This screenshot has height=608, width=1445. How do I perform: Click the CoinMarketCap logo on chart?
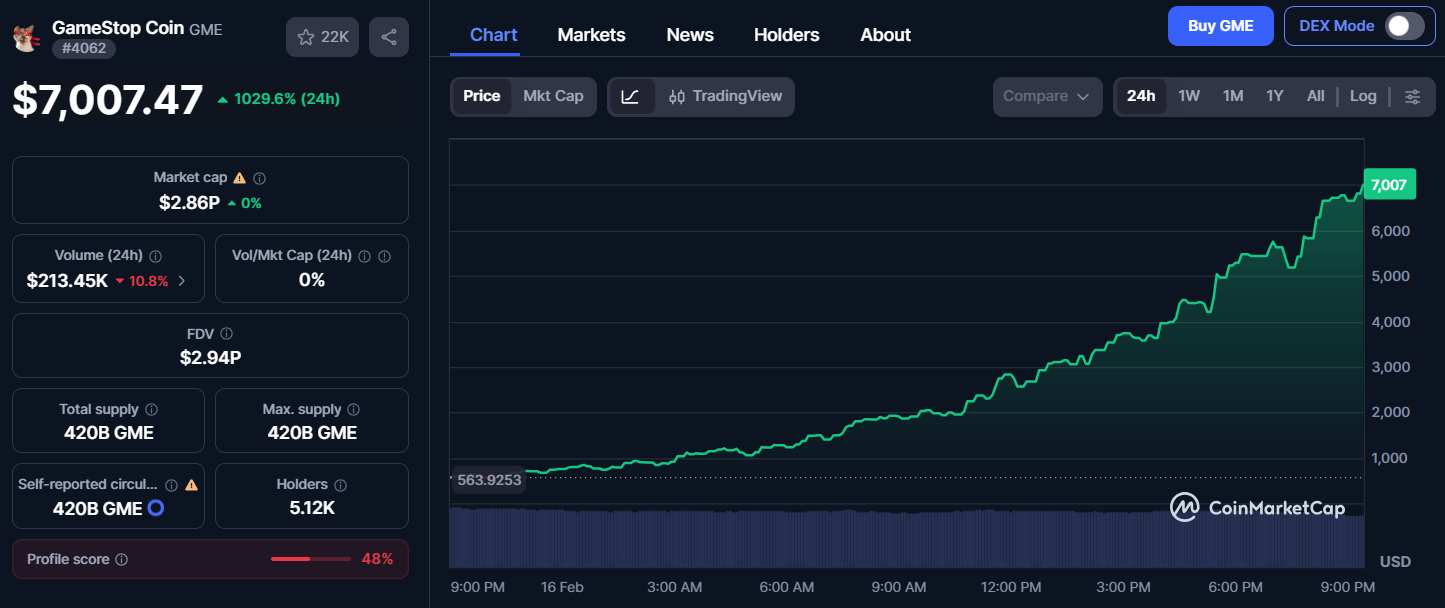click(x=1257, y=508)
